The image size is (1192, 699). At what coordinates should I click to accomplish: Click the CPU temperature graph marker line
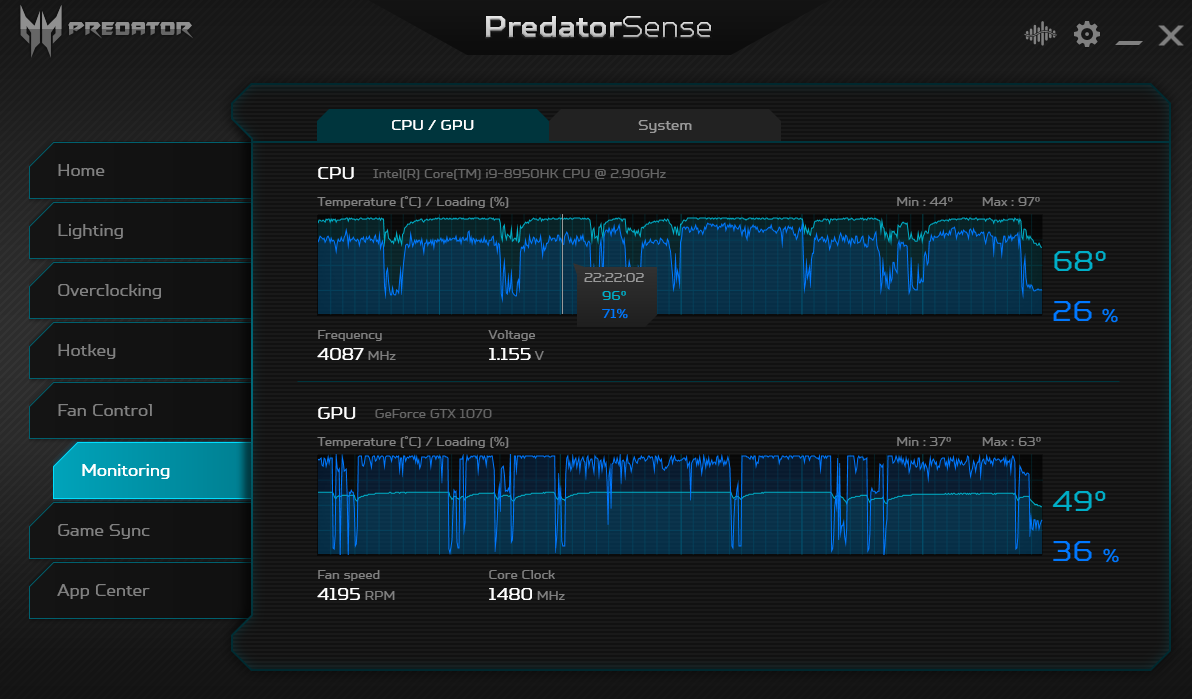(563, 264)
